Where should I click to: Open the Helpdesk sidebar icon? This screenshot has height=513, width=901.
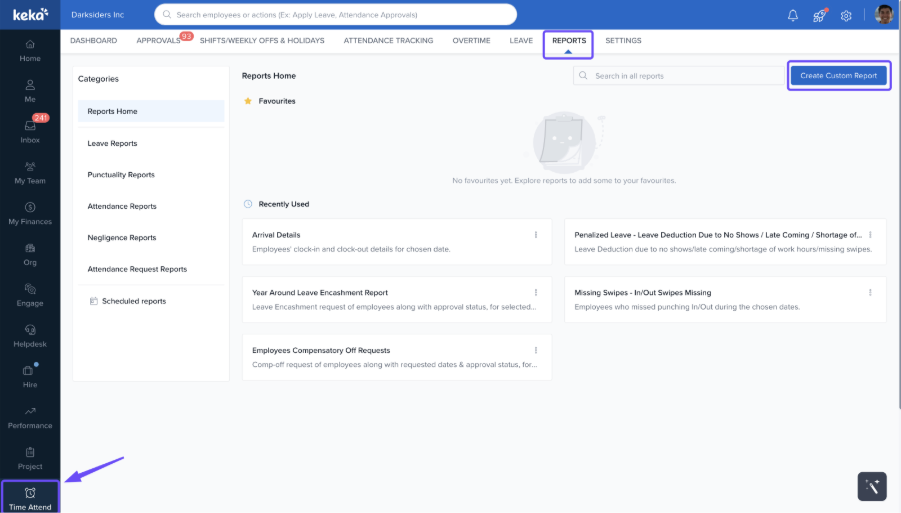click(x=30, y=336)
